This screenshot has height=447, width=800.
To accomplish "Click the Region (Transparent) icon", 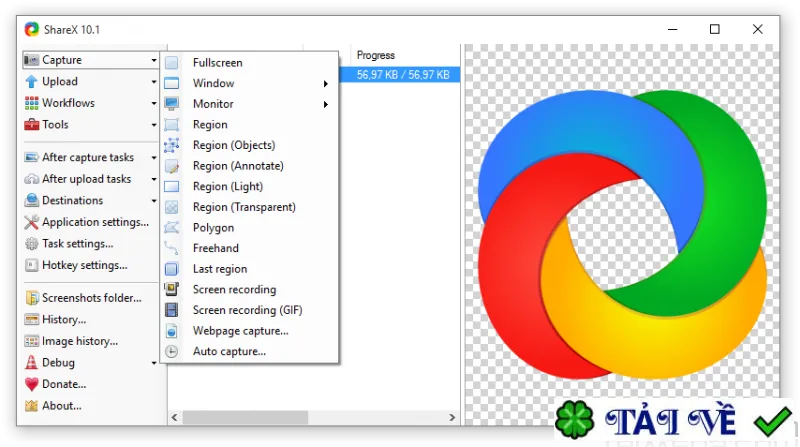I will pos(172,207).
